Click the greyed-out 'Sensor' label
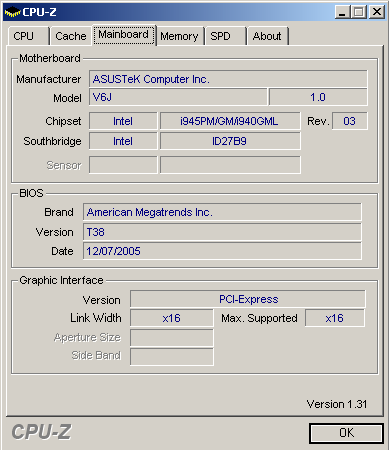 64,165
